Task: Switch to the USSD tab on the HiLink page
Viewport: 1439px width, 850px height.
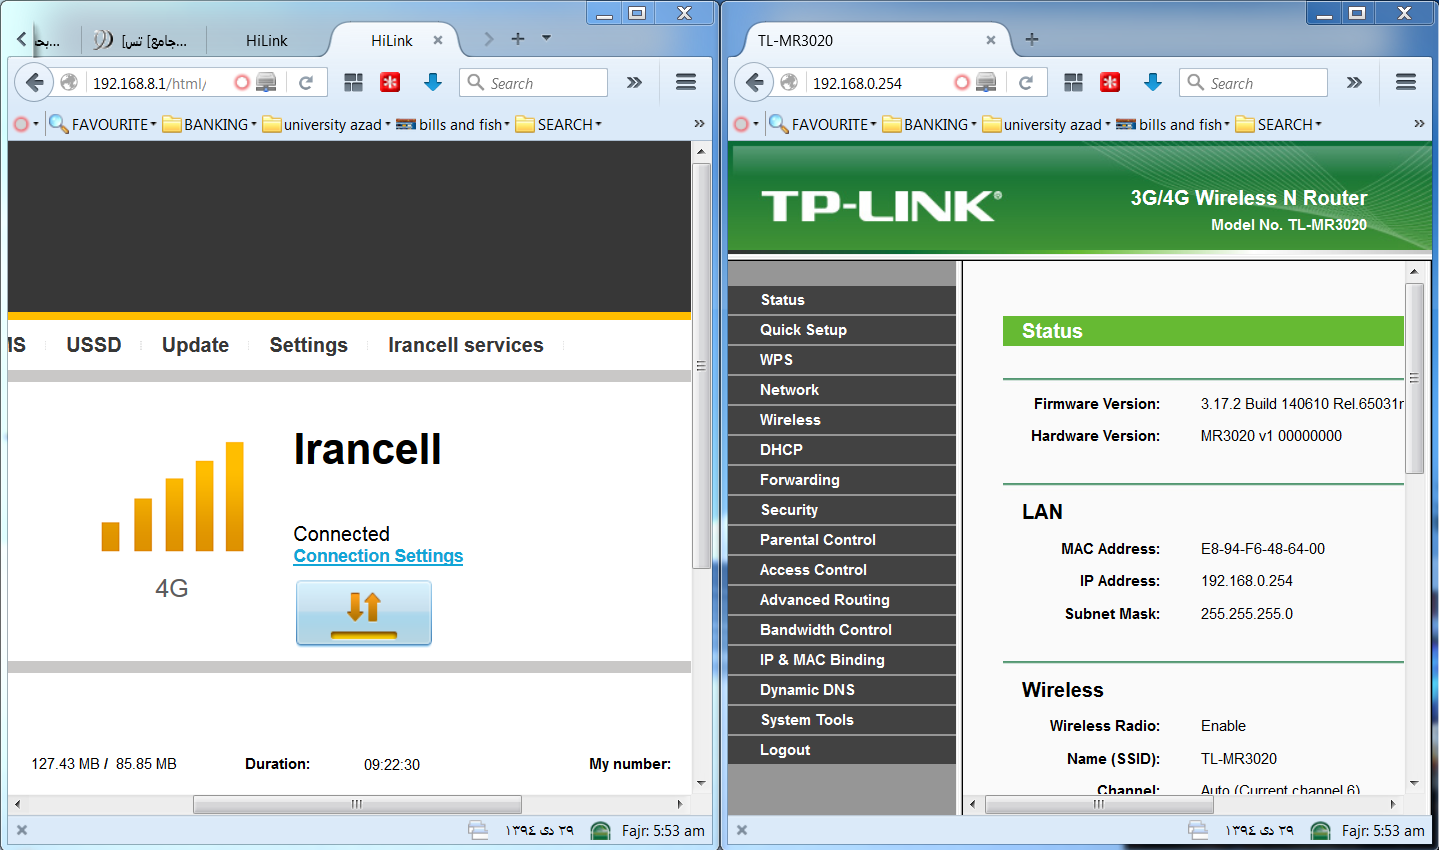Action: point(94,345)
